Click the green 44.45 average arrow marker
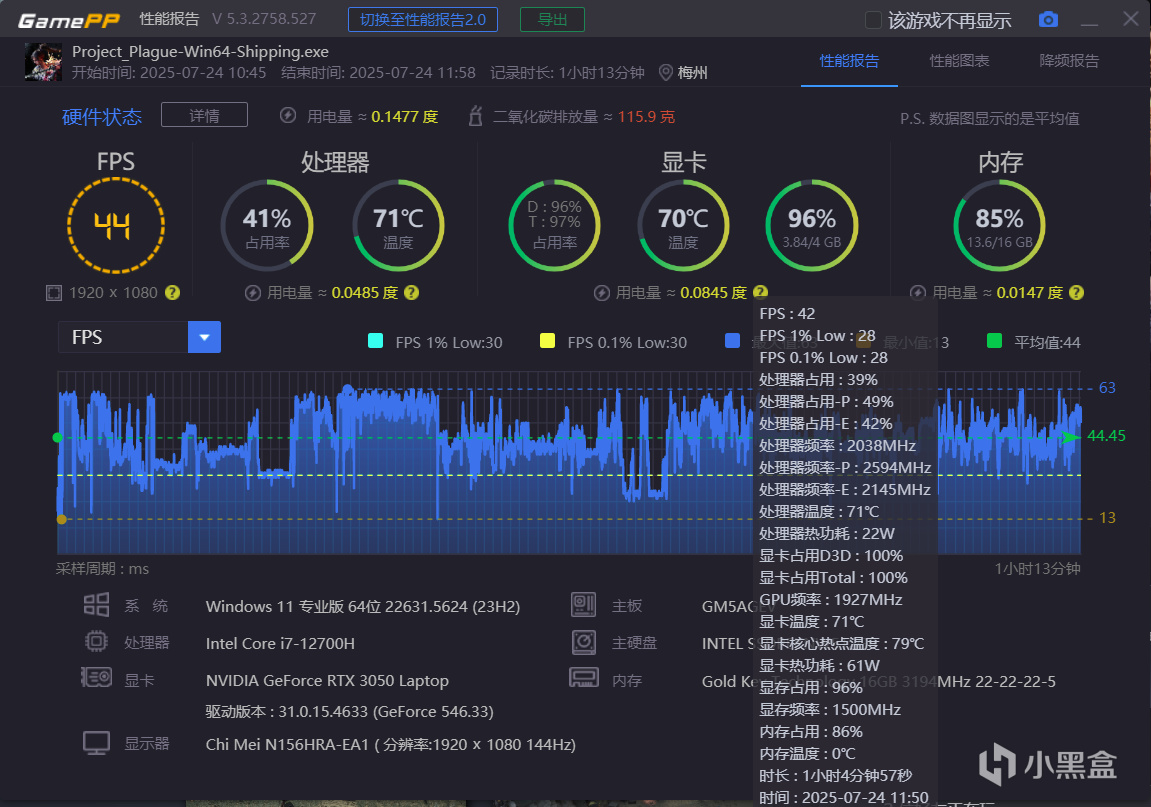Screen dimensions: 1151x807 click(1072, 437)
